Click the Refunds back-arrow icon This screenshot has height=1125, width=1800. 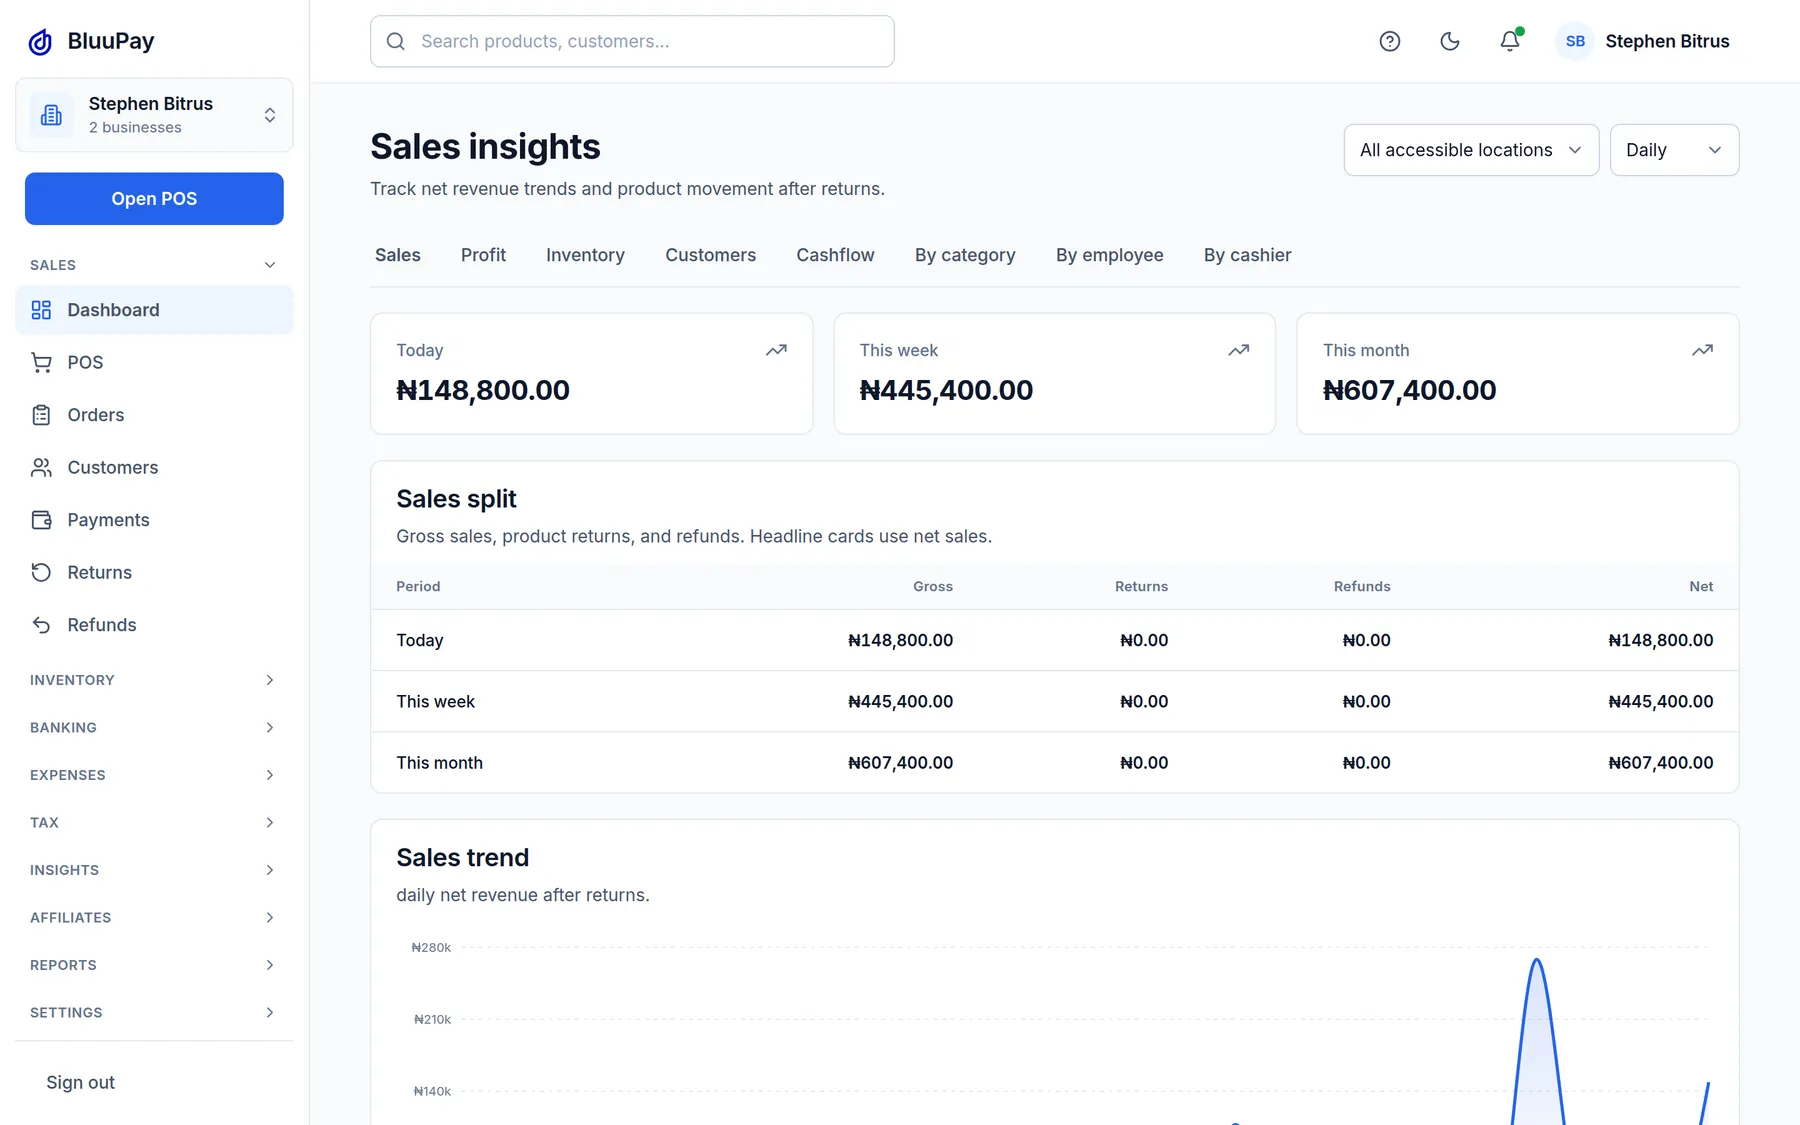(41, 625)
